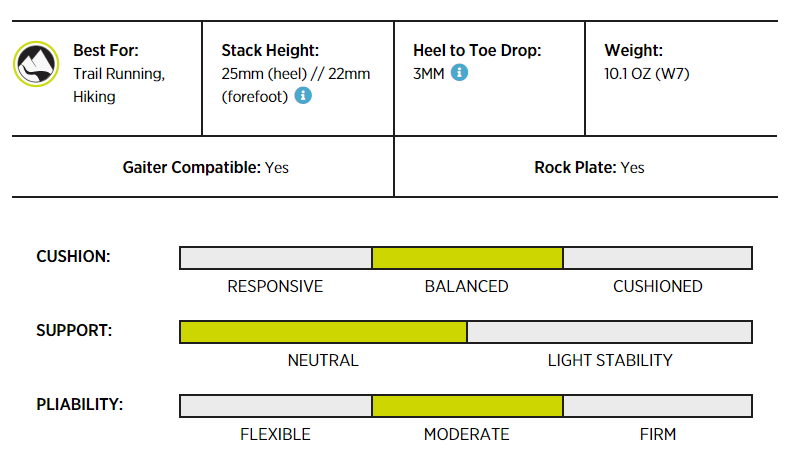Open the Heel to Toe Drop info icon
The image size is (787, 466).
459,73
